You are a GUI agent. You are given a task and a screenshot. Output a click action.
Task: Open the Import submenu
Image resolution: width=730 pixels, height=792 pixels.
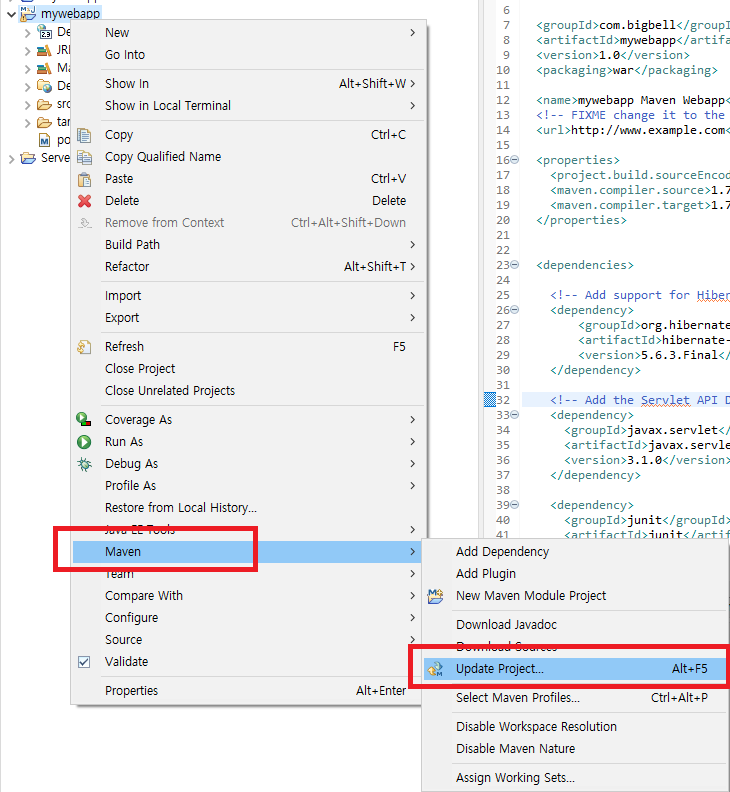248,296
